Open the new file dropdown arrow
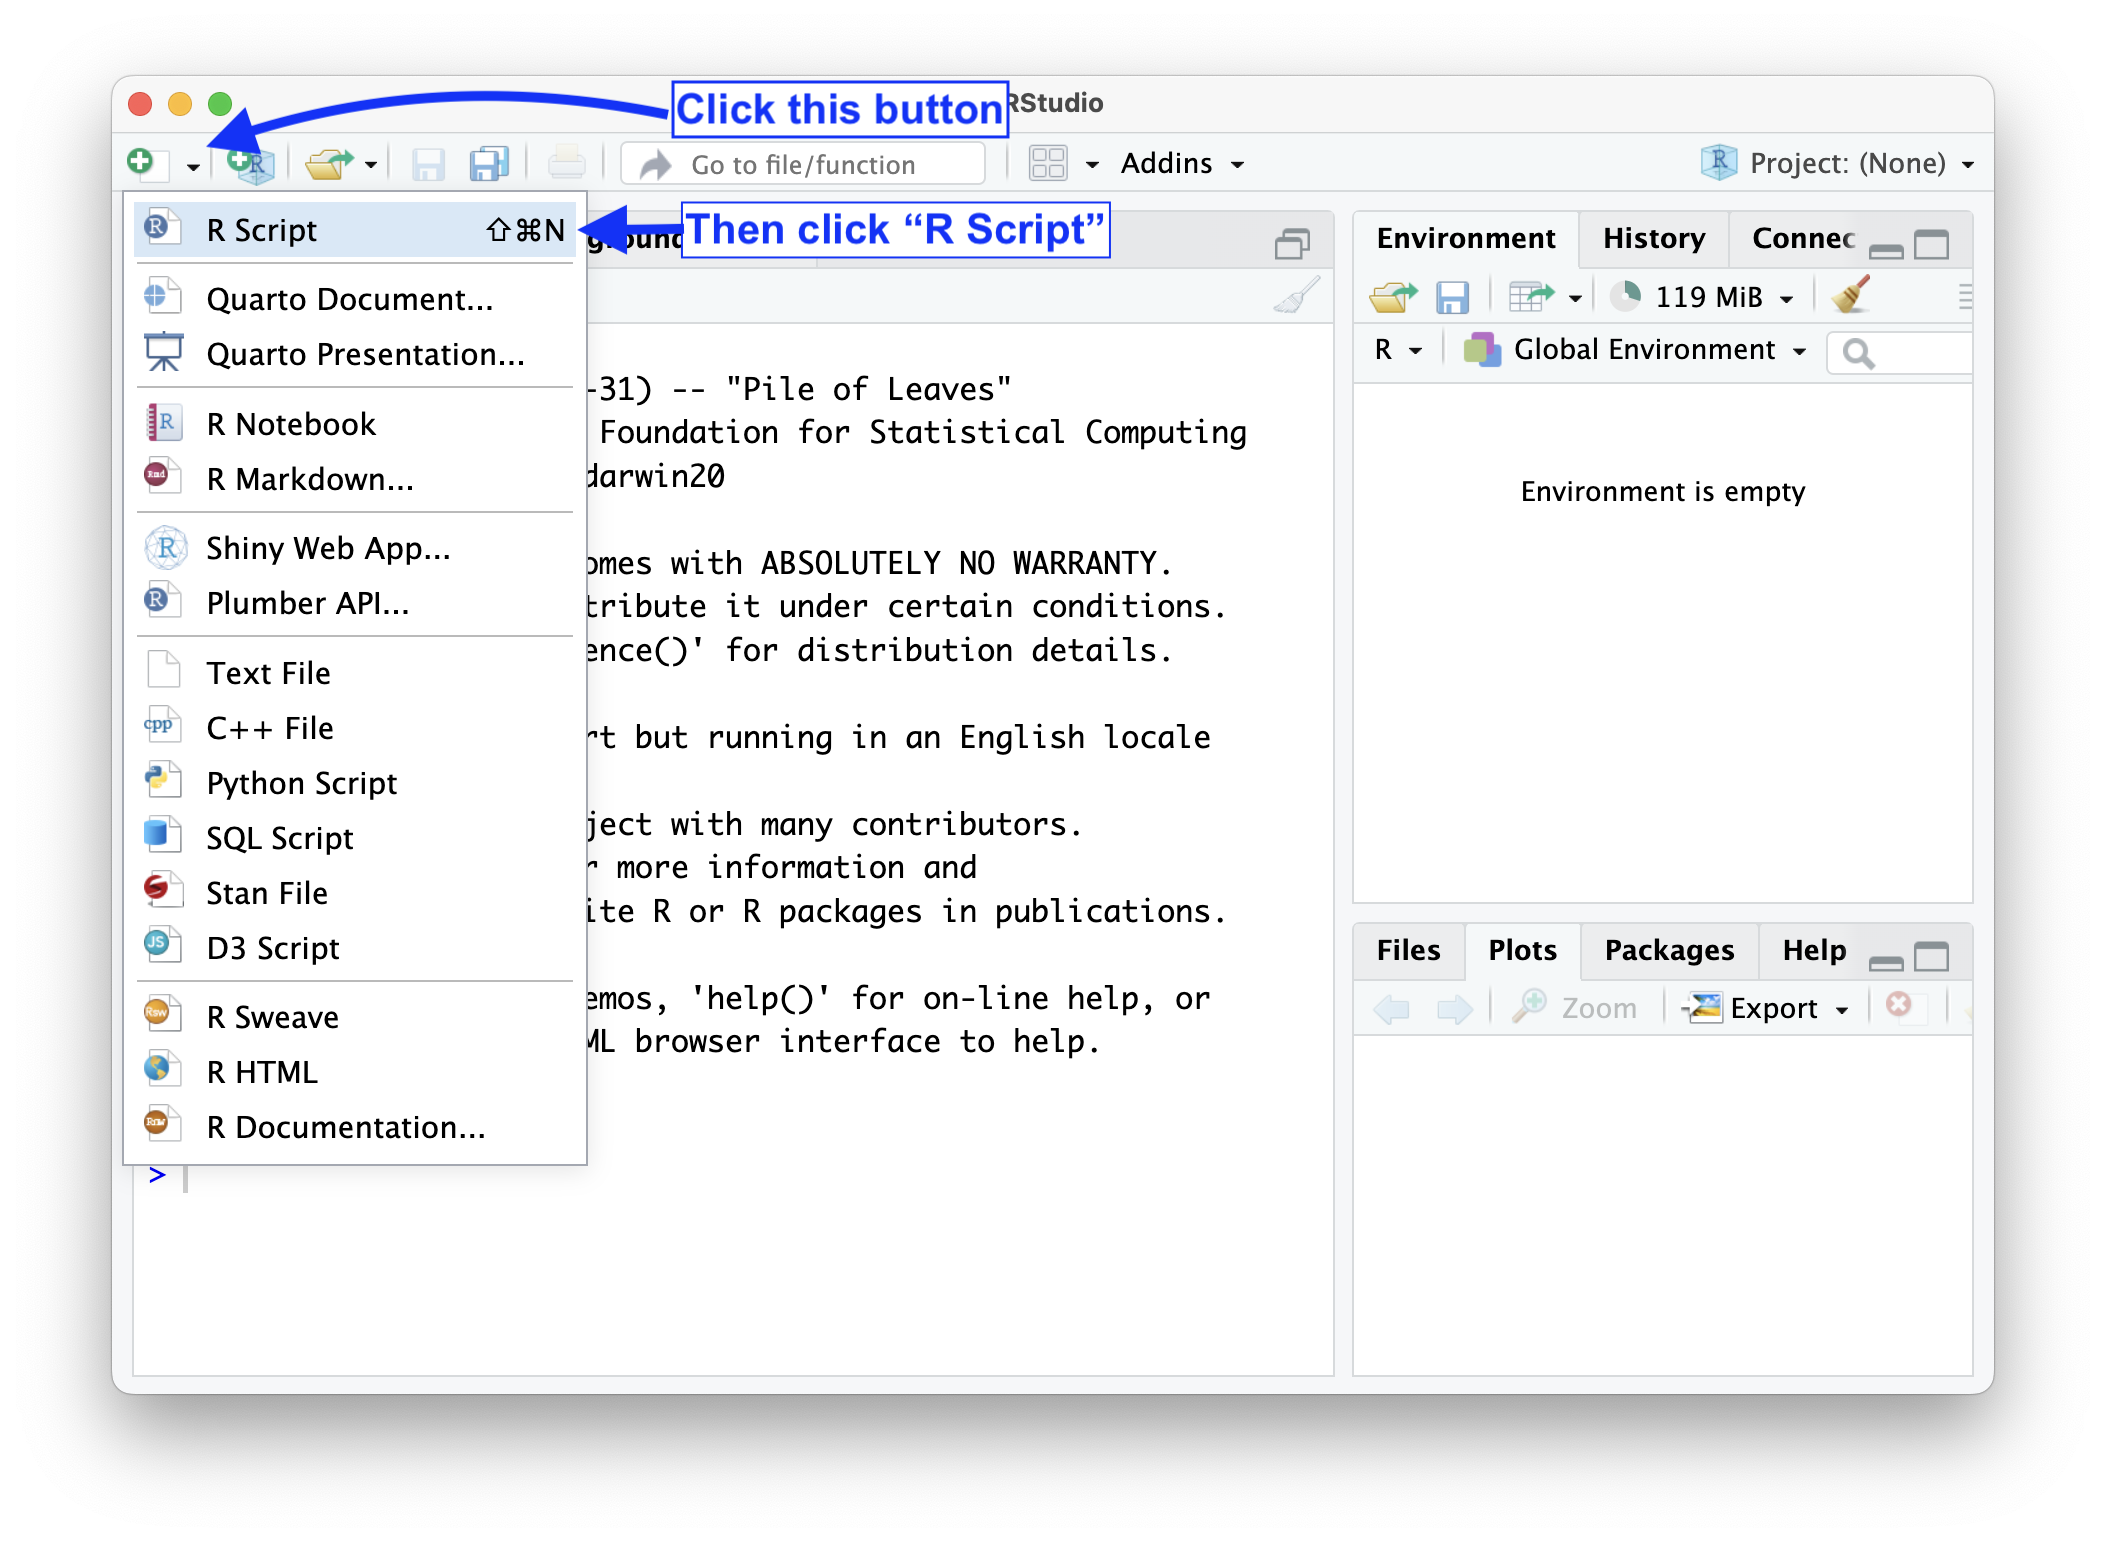Viewport: 2106px width, 1542px height. tap(191, 166)
